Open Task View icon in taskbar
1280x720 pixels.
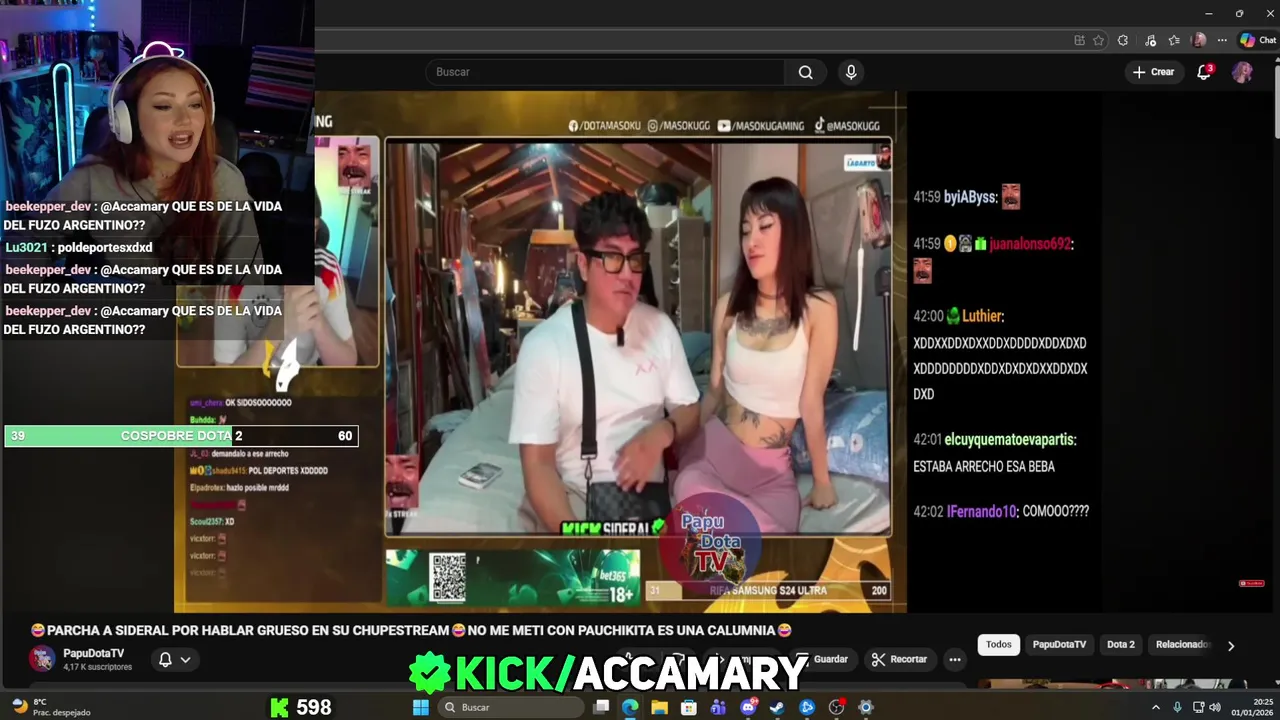[x=601, y=707]
